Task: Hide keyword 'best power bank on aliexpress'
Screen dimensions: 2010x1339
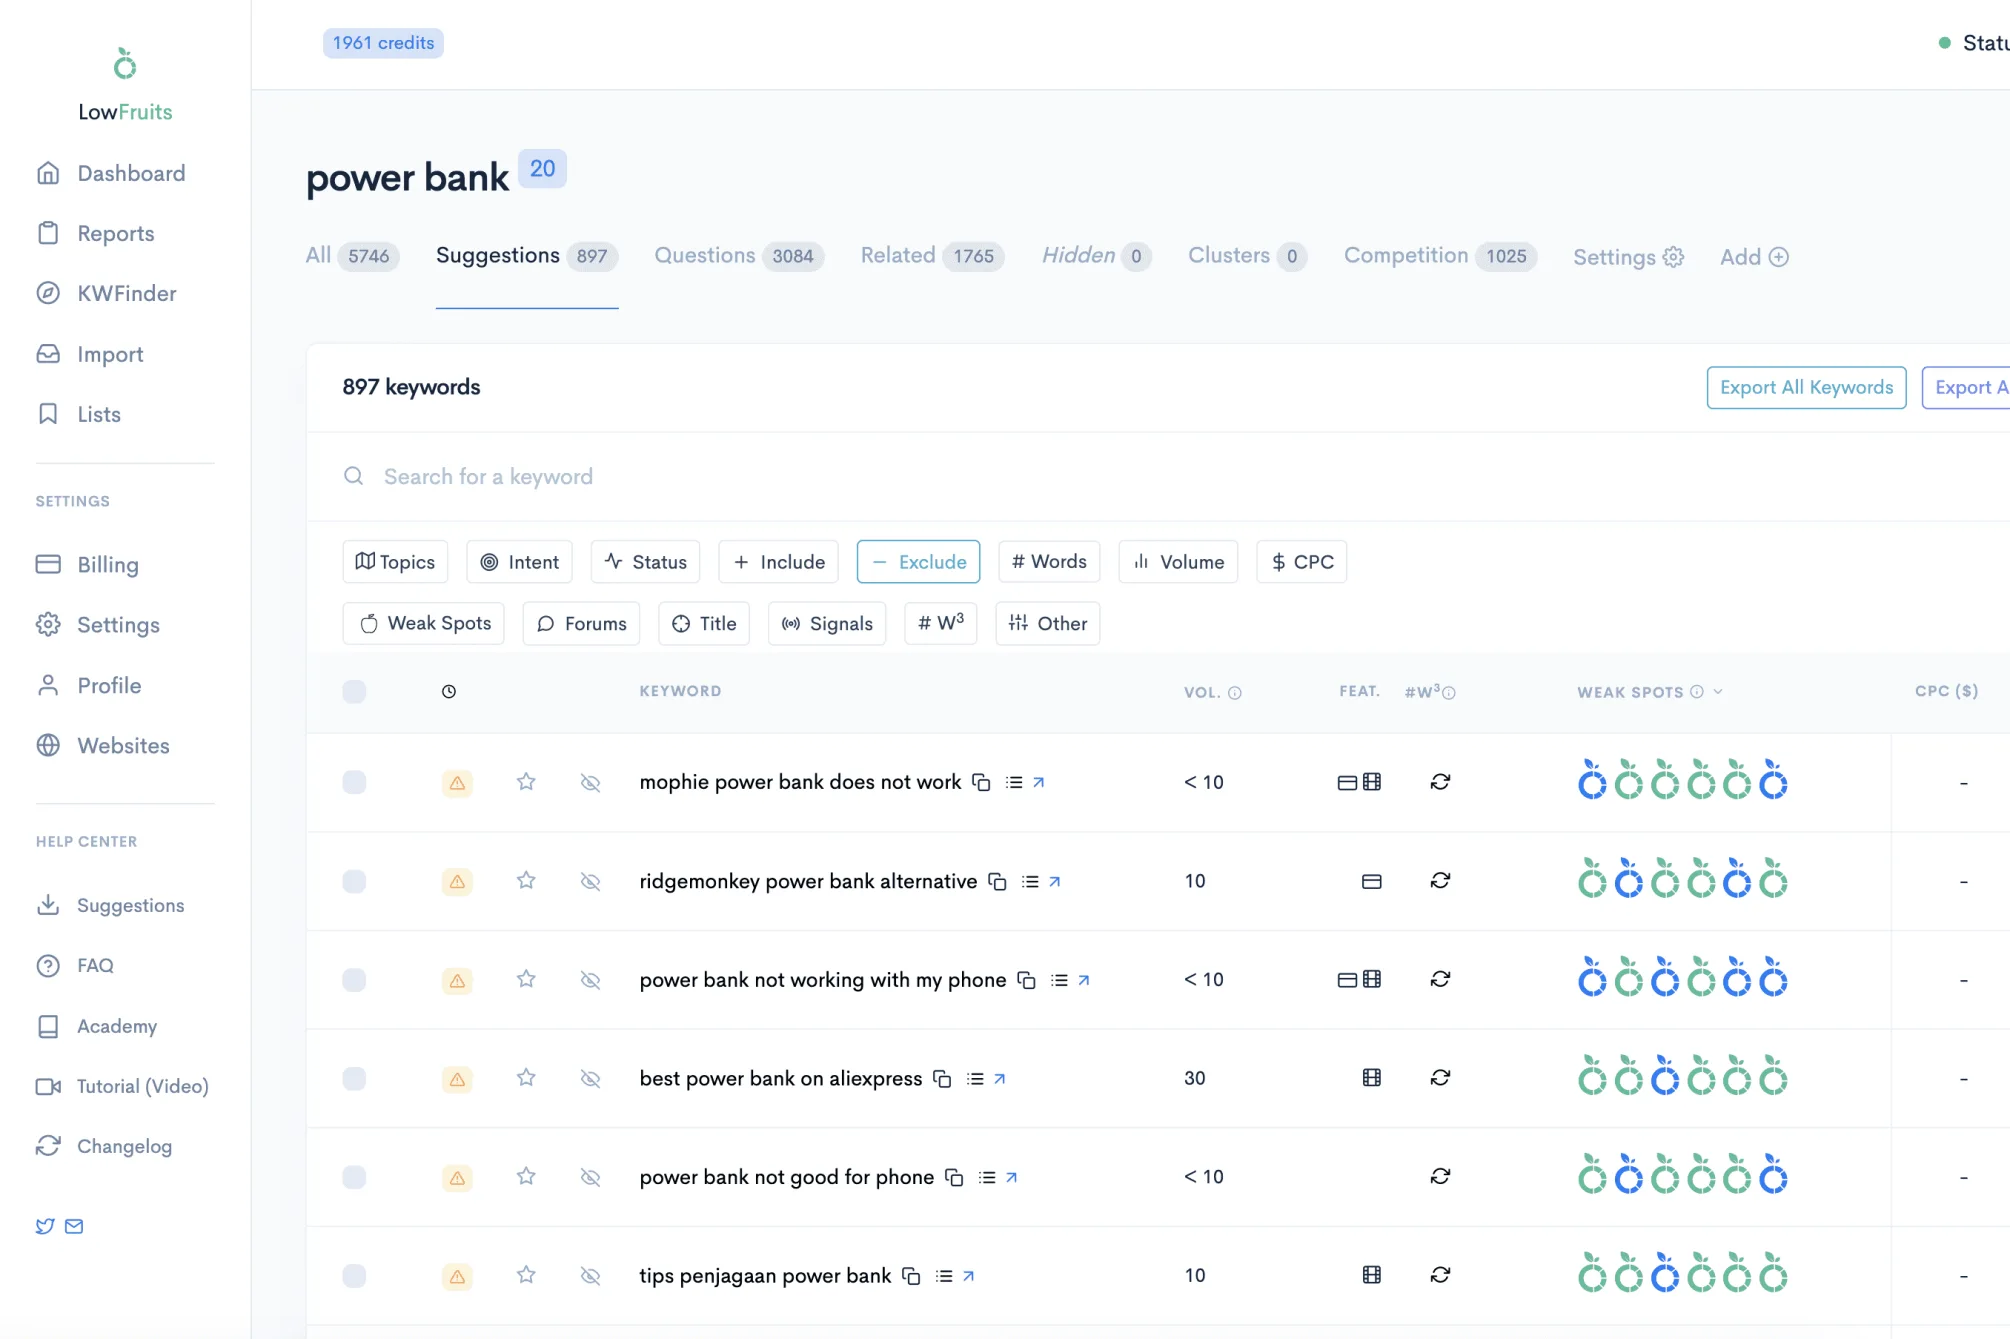Action: tap(590, 1078)
